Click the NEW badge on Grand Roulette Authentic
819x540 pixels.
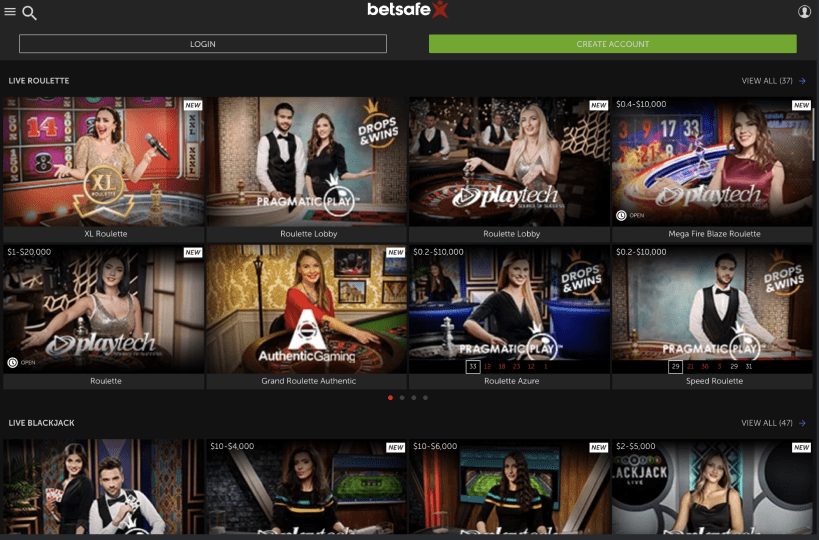tap(396, 252)
